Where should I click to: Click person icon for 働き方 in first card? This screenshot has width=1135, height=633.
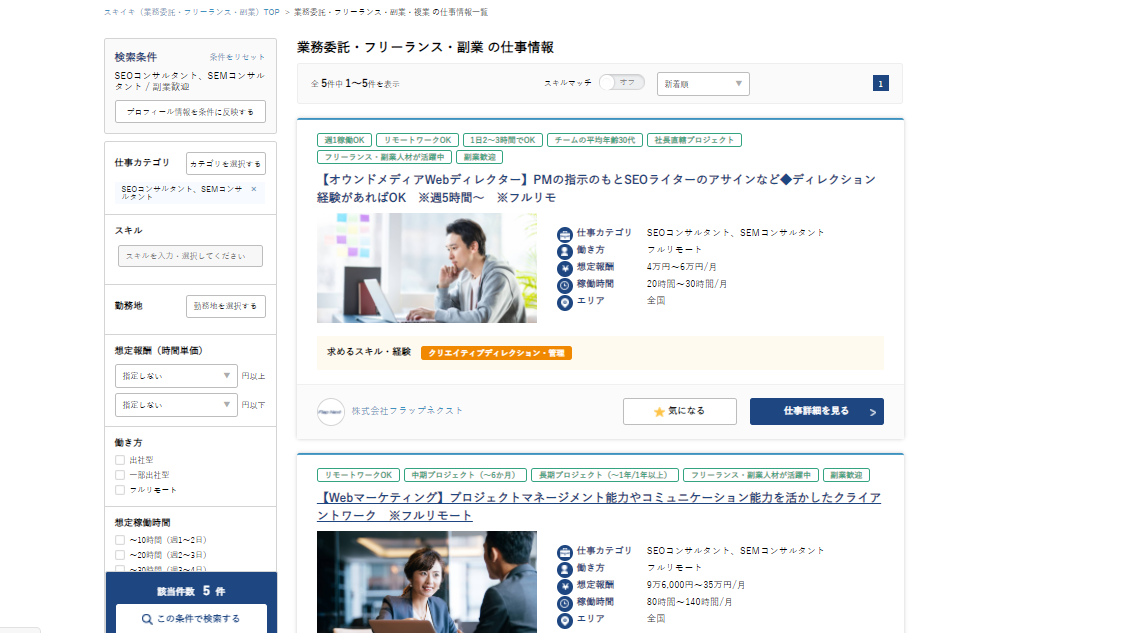point(565,251)
